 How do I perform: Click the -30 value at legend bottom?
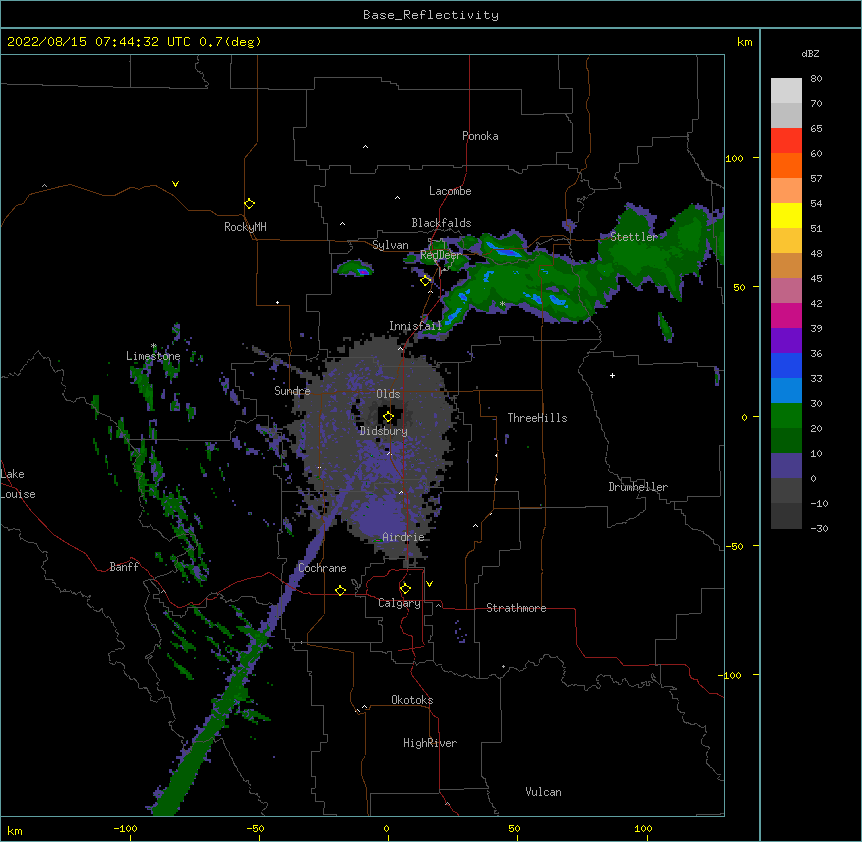coord(819,529)
